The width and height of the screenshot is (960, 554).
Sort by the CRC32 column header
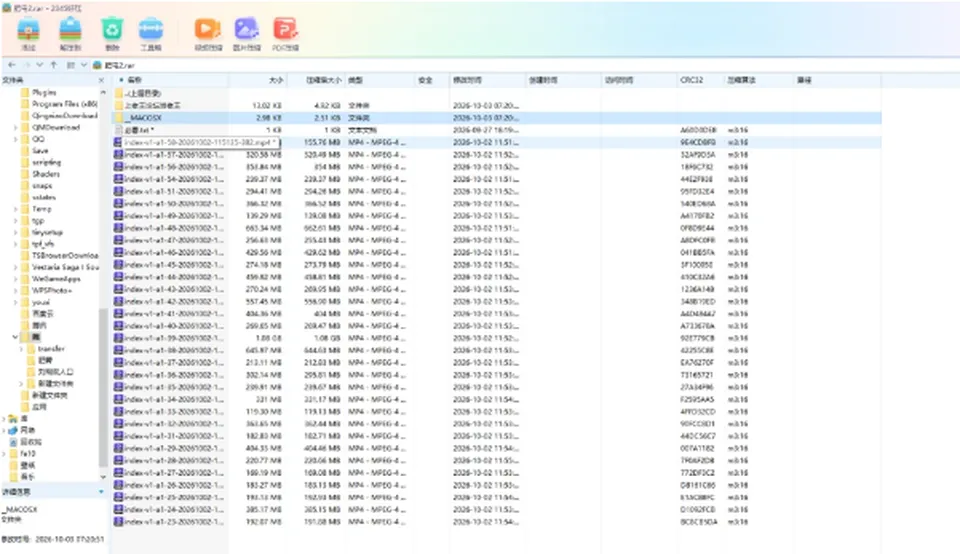[x=700, y=80]
